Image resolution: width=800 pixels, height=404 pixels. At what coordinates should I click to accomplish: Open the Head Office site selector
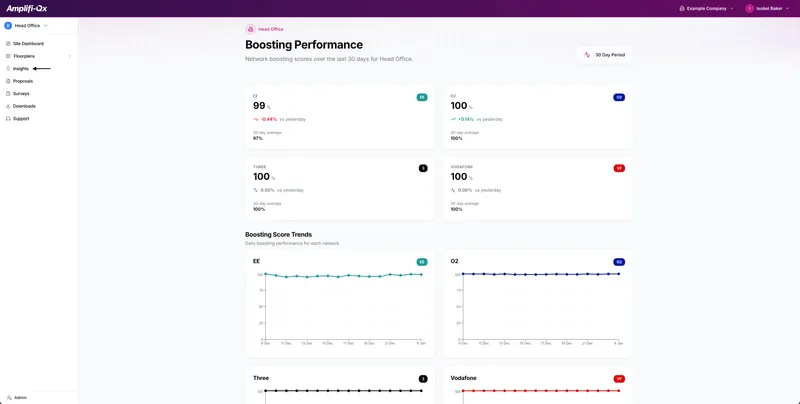coord(27,25)
